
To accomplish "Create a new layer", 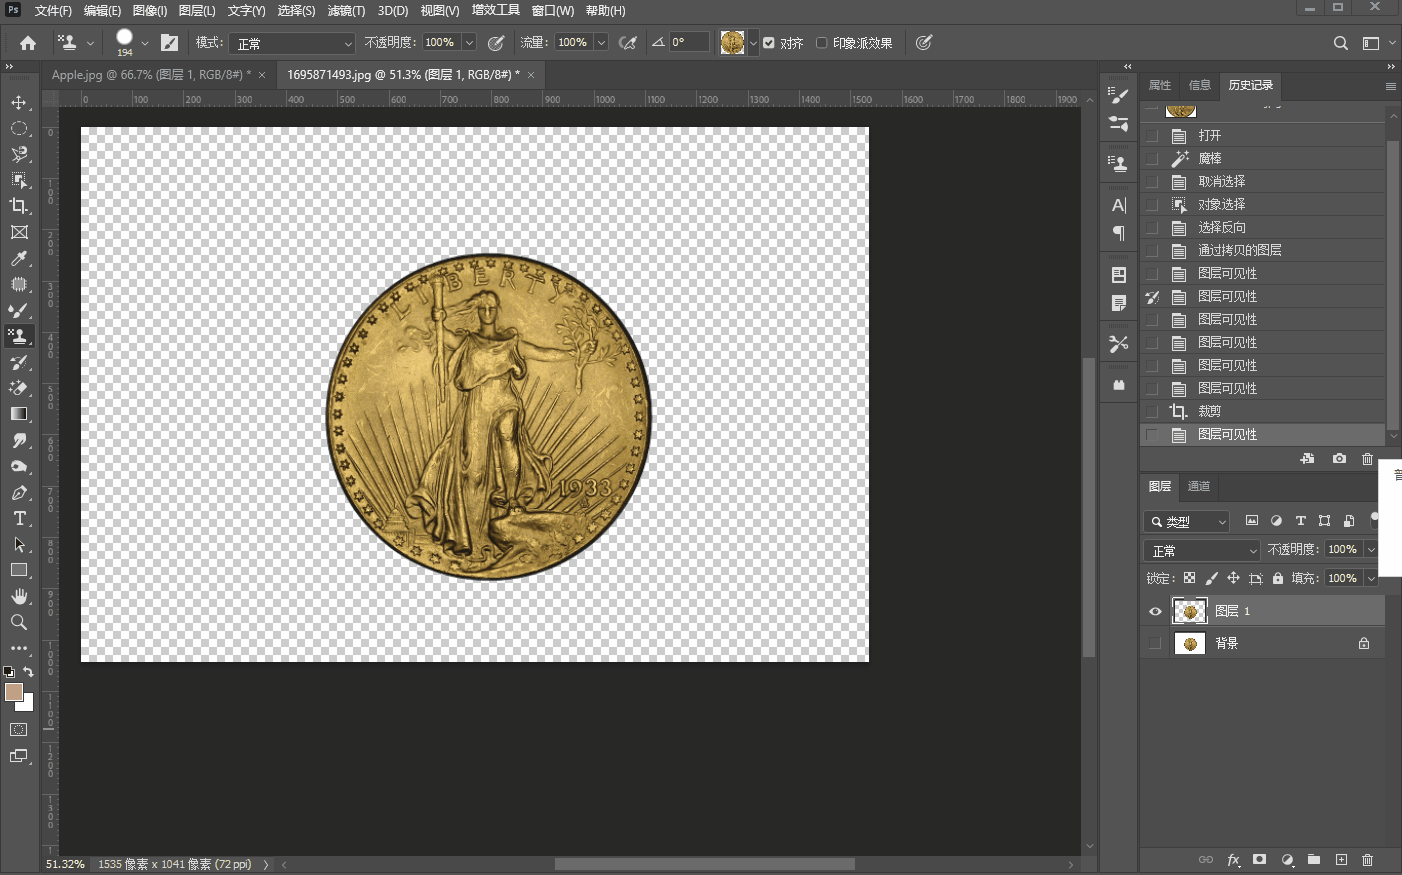I will 1341,860.
